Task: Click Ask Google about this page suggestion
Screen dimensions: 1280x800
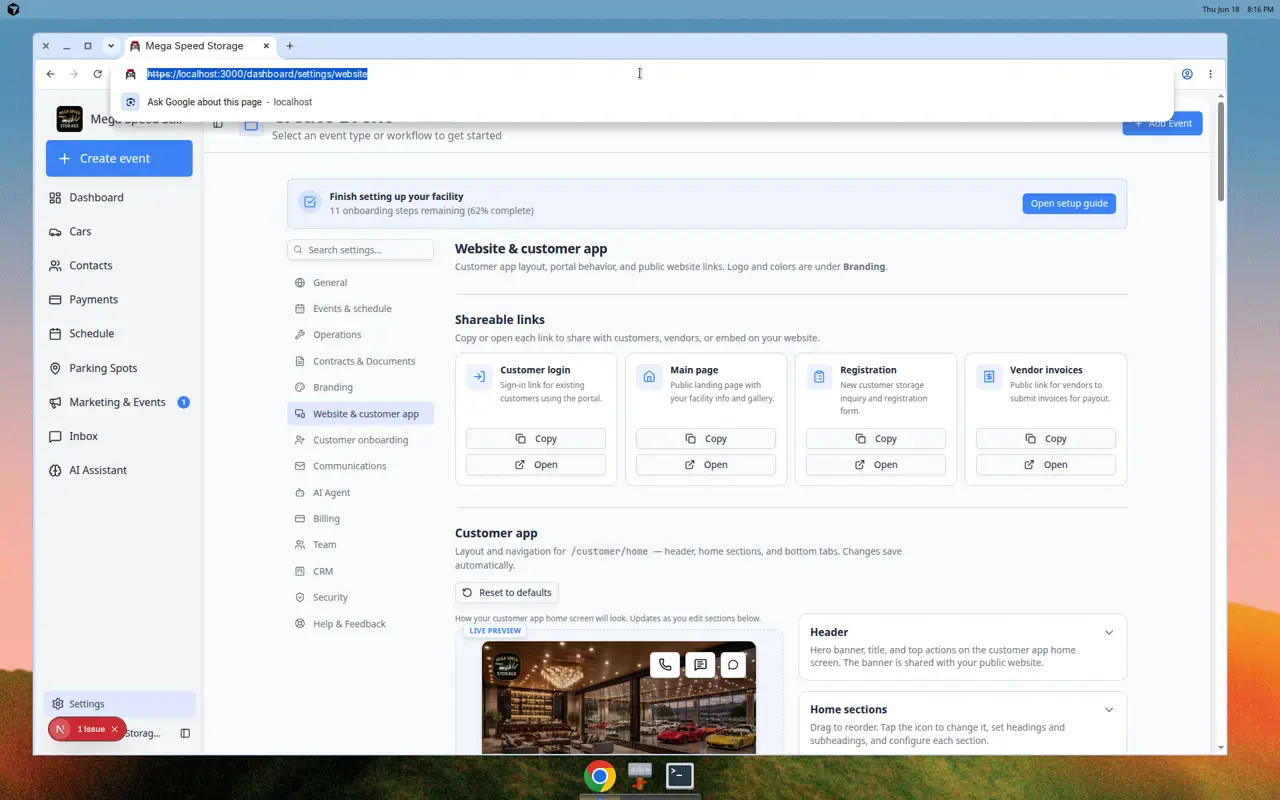Action: pos(640,102)
